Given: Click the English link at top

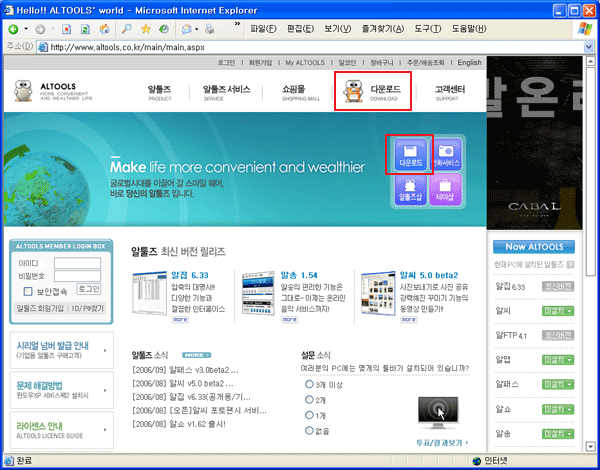Looking at the screenshot, I should pos(470,62).
